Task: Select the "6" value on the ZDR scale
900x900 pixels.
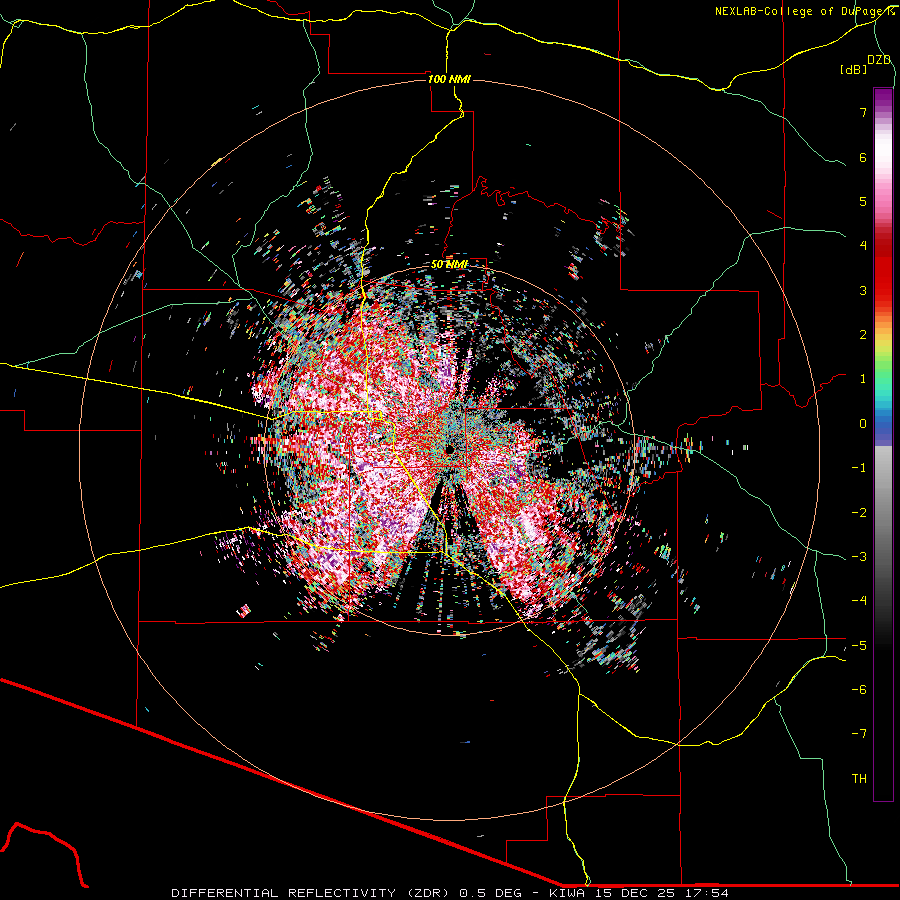Action: 863,158
